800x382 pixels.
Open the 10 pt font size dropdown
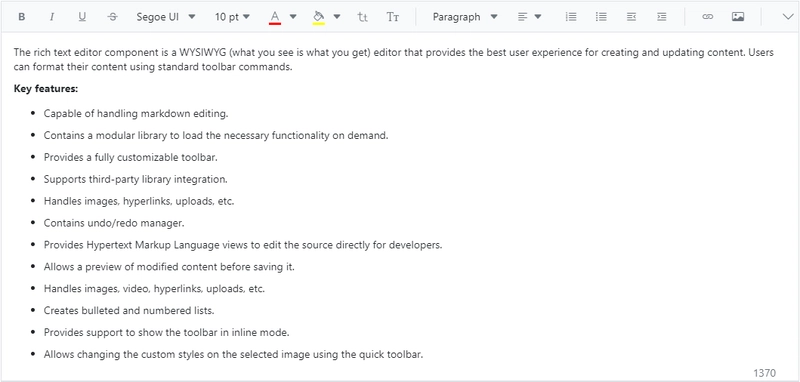click(232, 17)
